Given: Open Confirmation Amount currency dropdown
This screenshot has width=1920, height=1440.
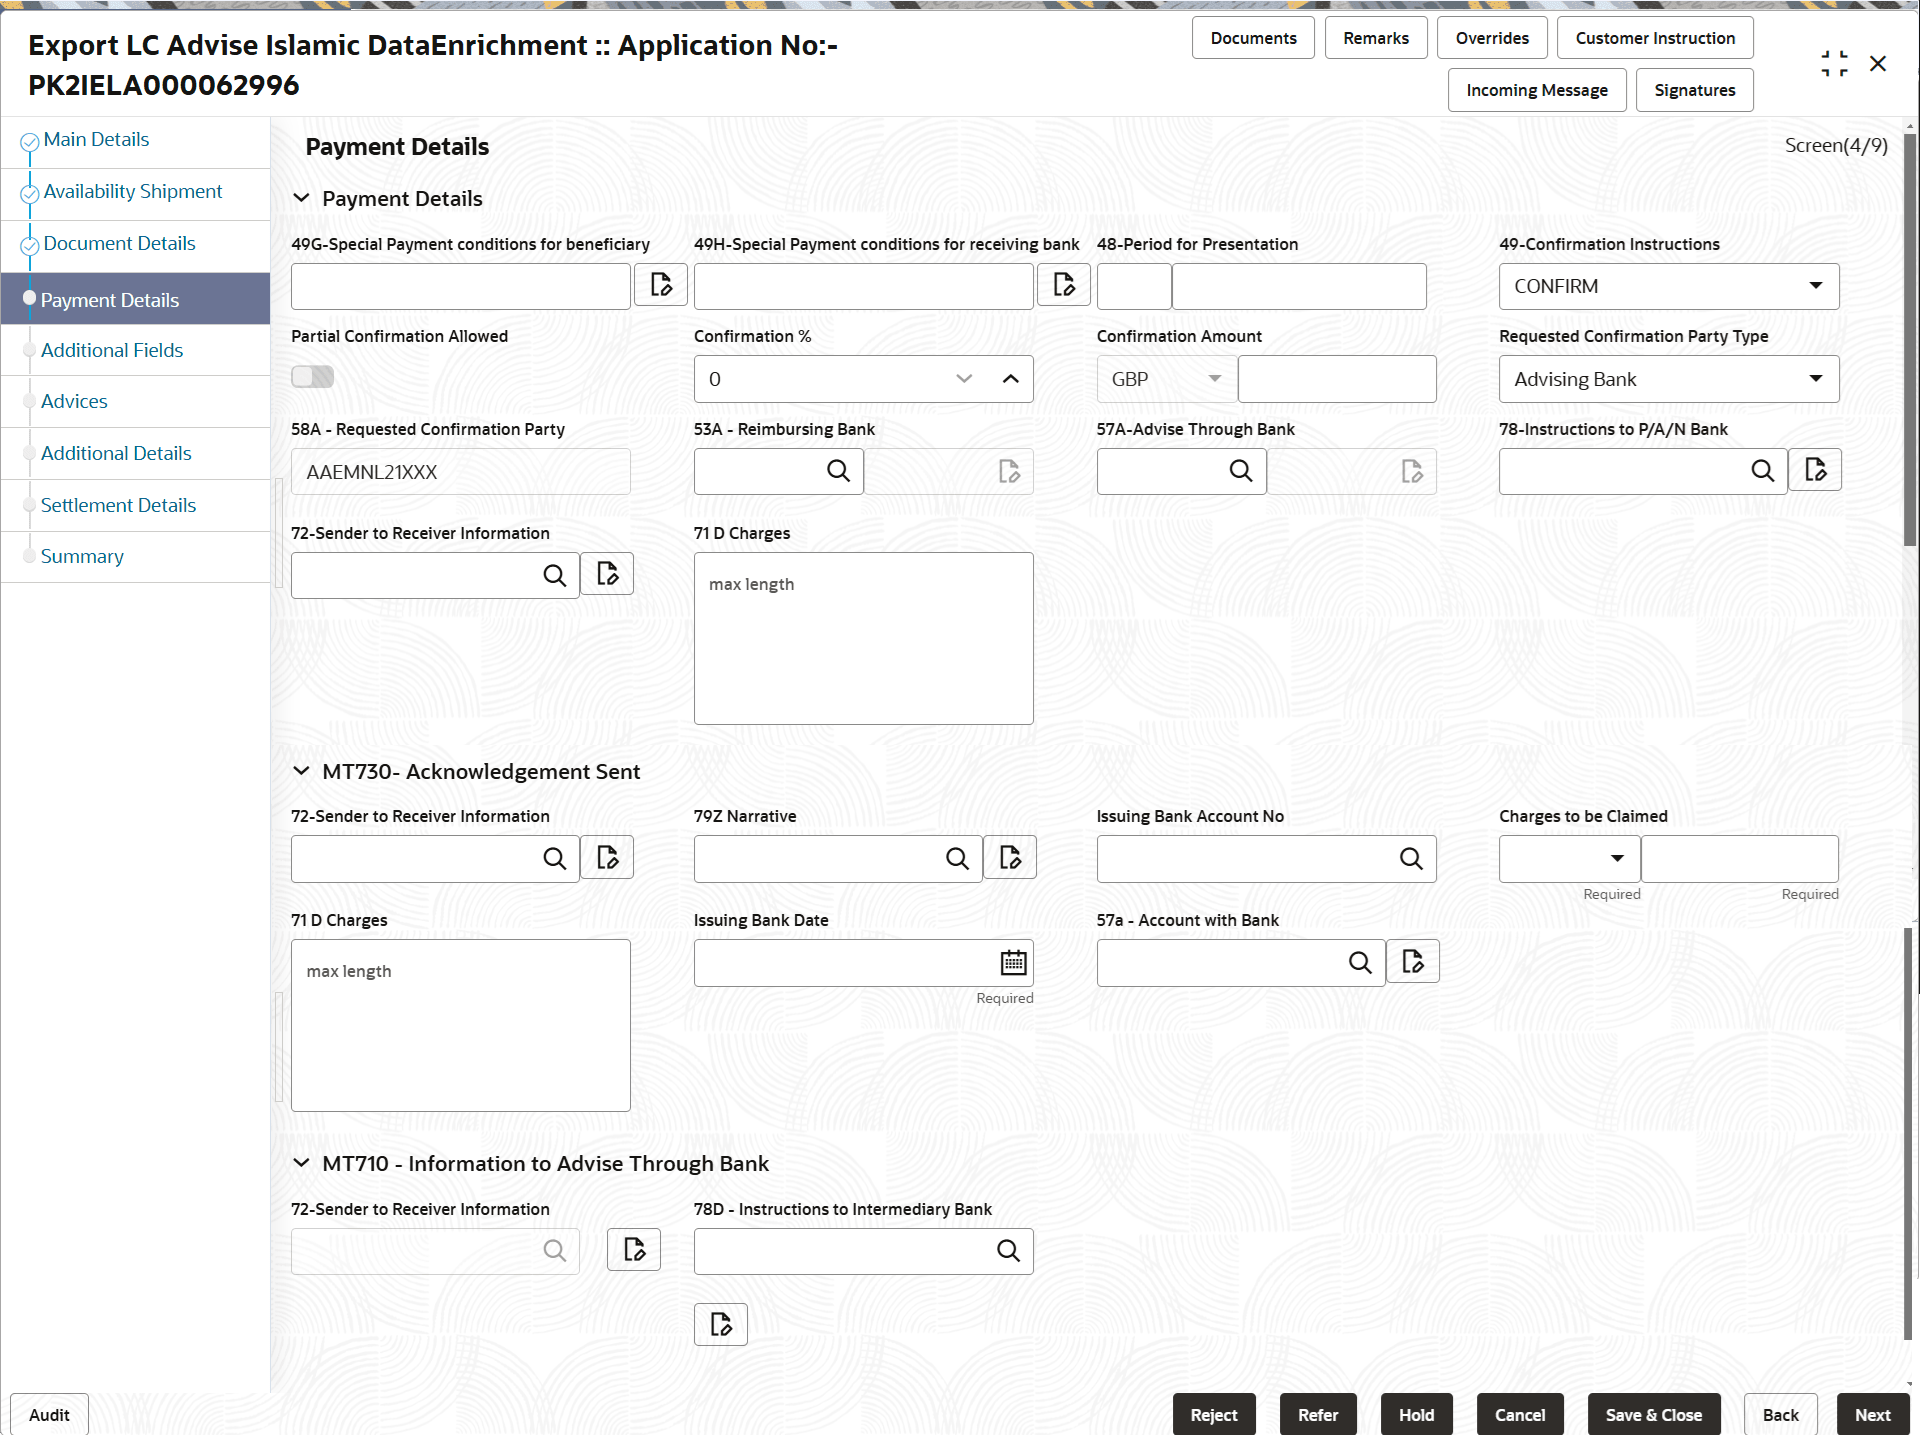Looking at the screenshot, I should coord(1214,378).
